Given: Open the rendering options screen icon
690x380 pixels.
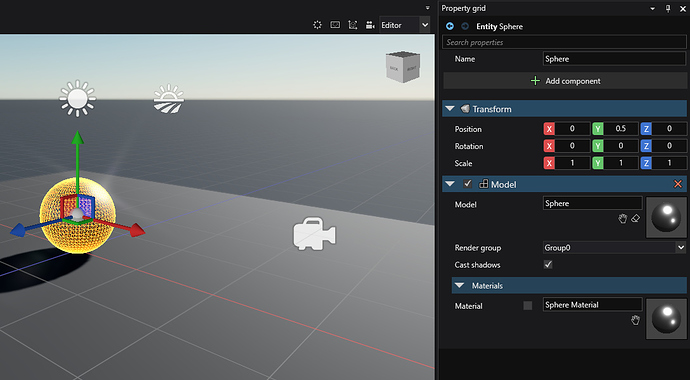Looking at the screenshot, I should coord(335,25).
